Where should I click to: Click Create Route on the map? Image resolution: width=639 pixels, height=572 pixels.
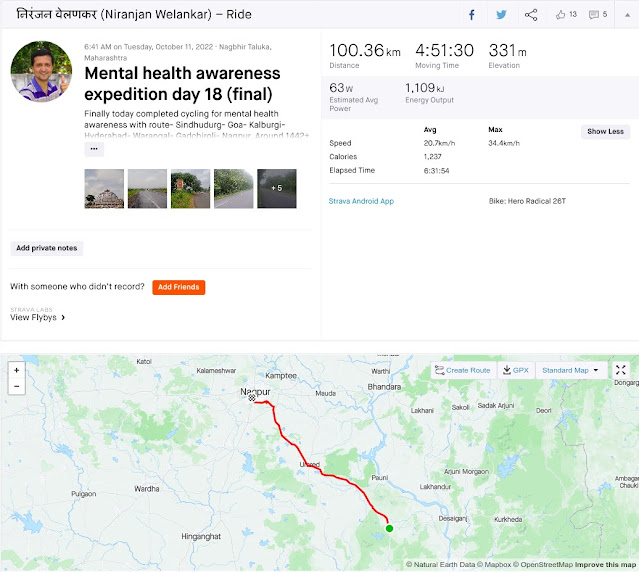[x=463, y=370]
